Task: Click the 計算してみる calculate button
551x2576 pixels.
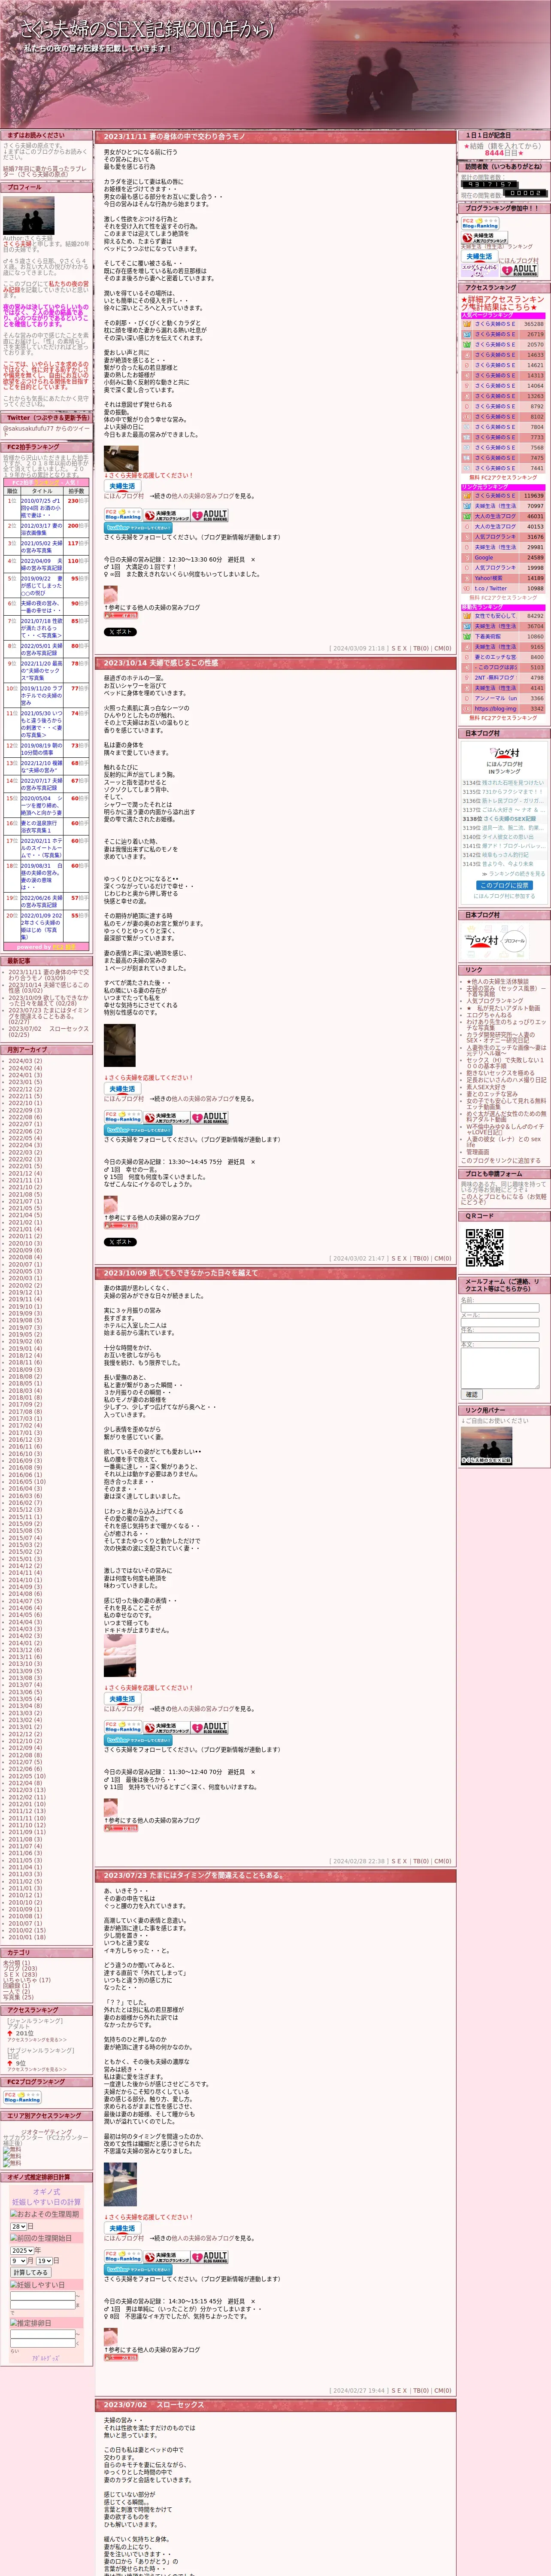Action: tap(30, 2272)
